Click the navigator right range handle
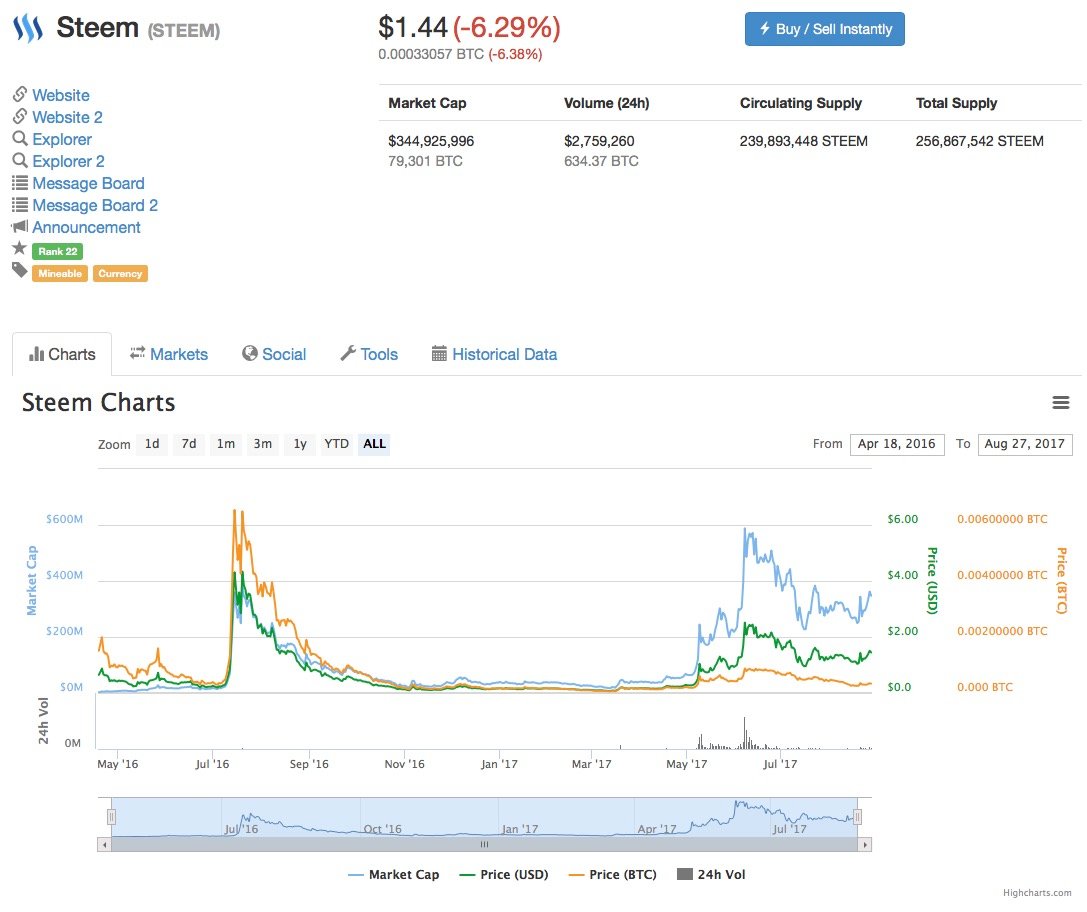The image size is (1087, 912). point(858,817)
